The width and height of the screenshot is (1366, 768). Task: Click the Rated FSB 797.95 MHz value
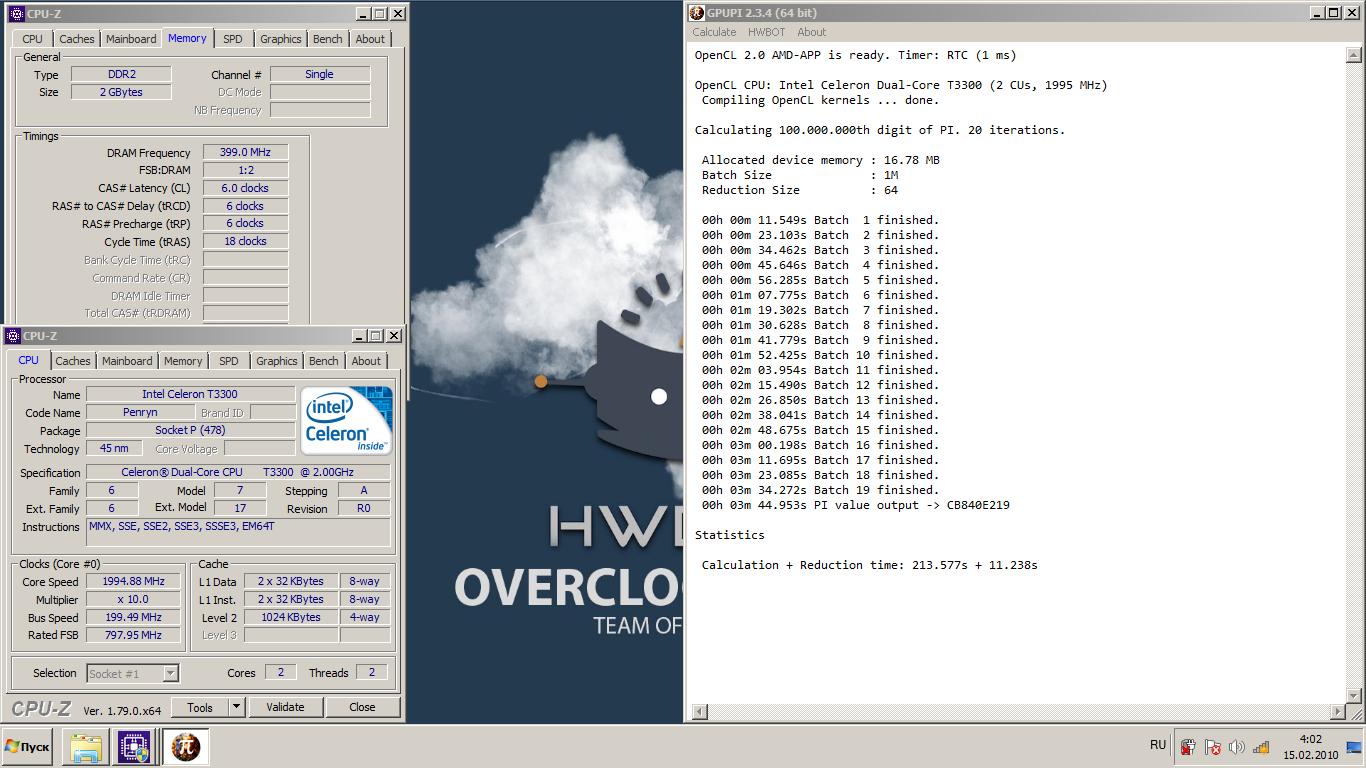point(133,635)
